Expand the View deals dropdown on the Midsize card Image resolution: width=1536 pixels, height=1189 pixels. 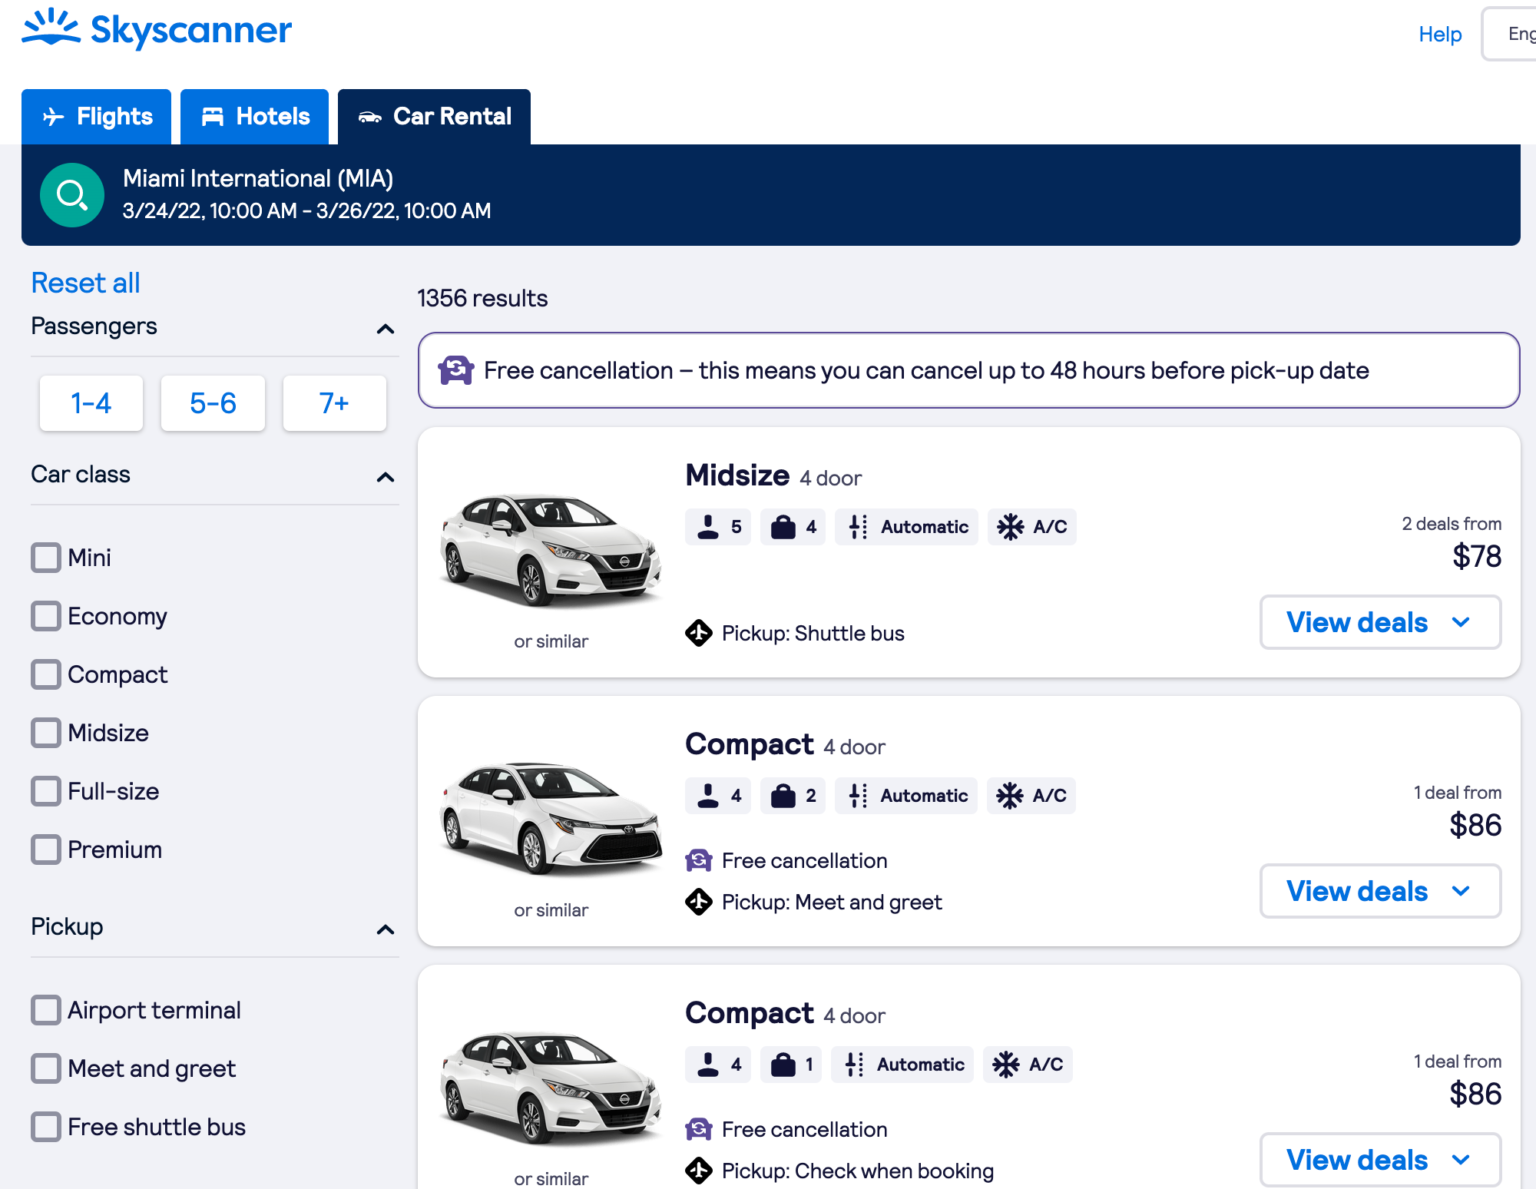[1380, 622]
